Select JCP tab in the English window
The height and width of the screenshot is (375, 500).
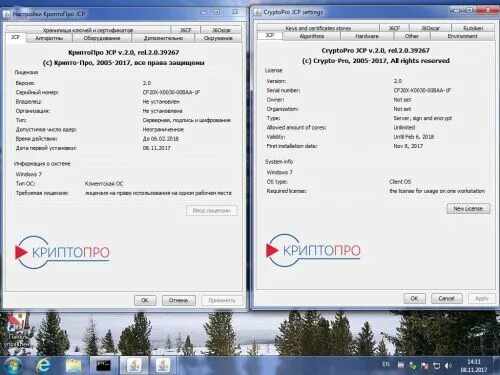point(270,35)
